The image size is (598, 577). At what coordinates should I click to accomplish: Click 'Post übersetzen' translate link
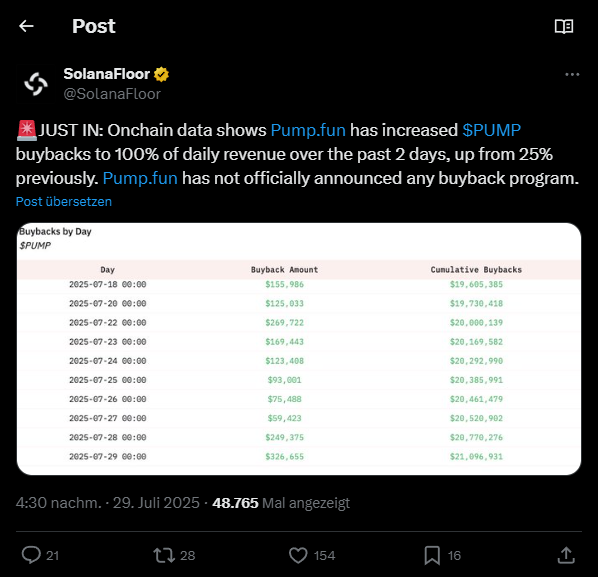coord(64,201)
